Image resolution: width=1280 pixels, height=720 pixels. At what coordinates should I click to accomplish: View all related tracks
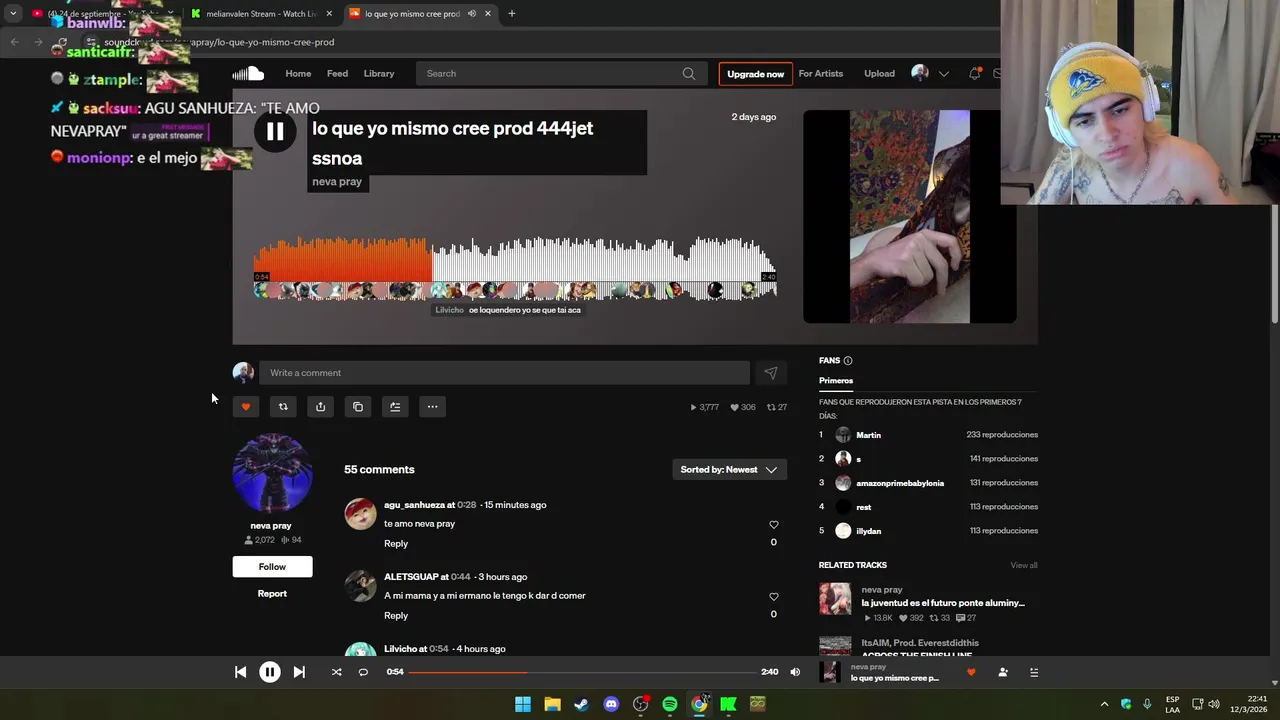[x=1023, y=566]
